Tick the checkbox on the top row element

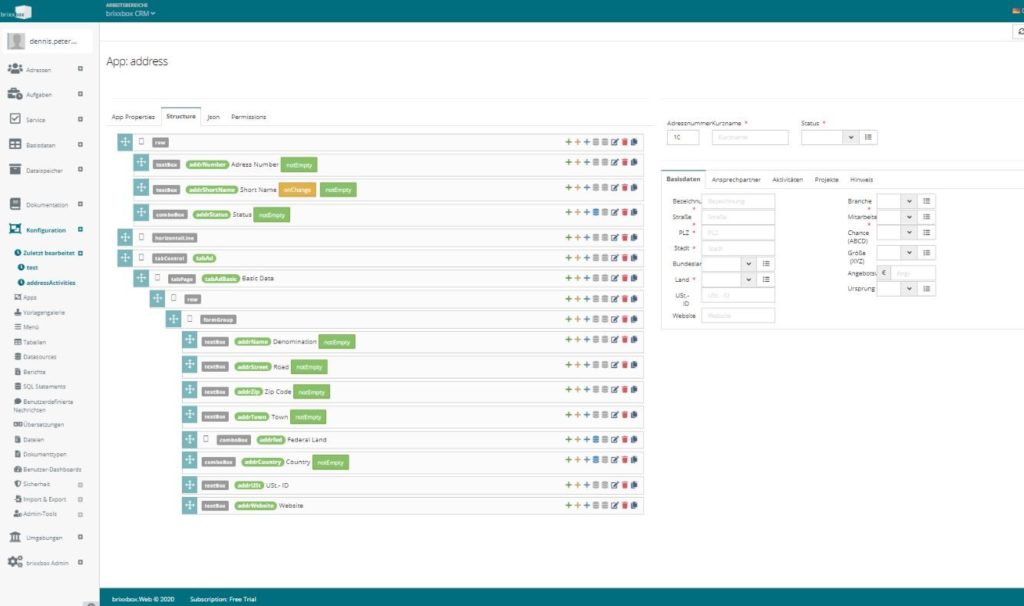[142, 141]
